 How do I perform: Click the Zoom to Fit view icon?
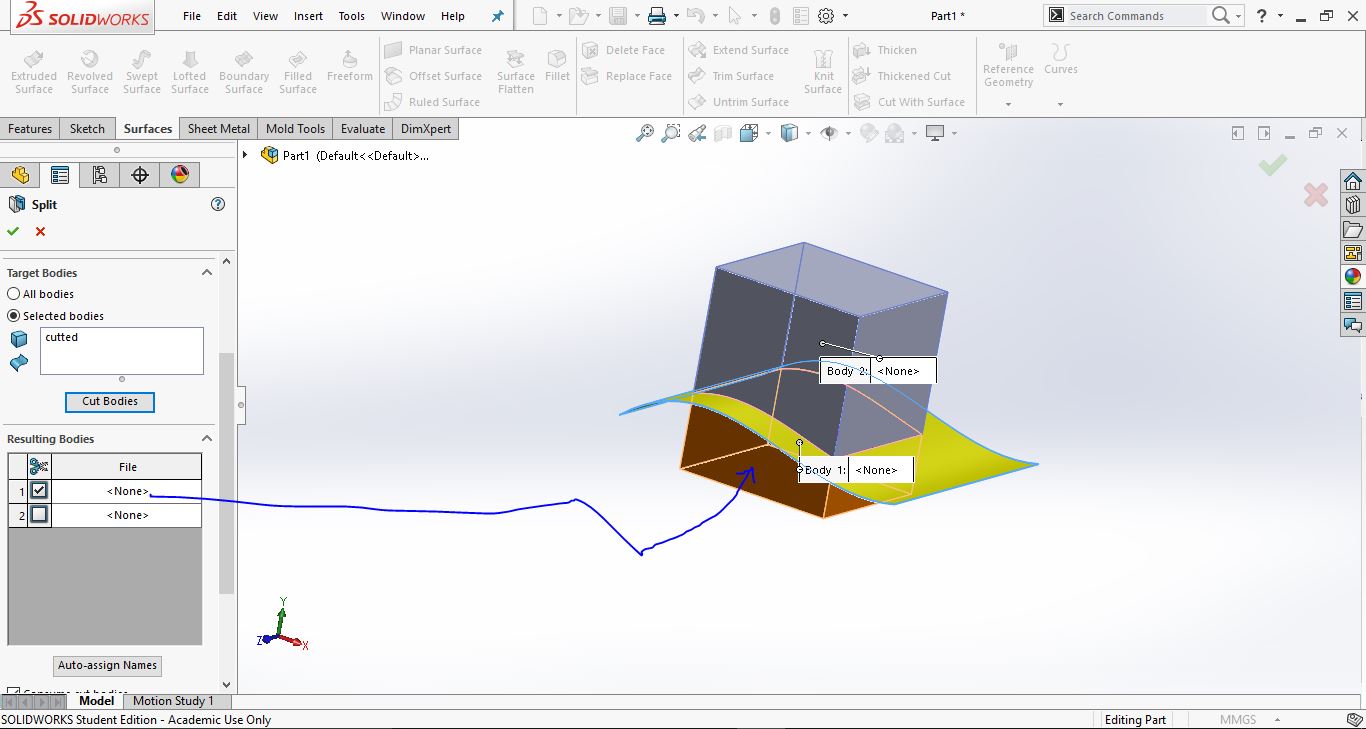(x=645, y=133)
